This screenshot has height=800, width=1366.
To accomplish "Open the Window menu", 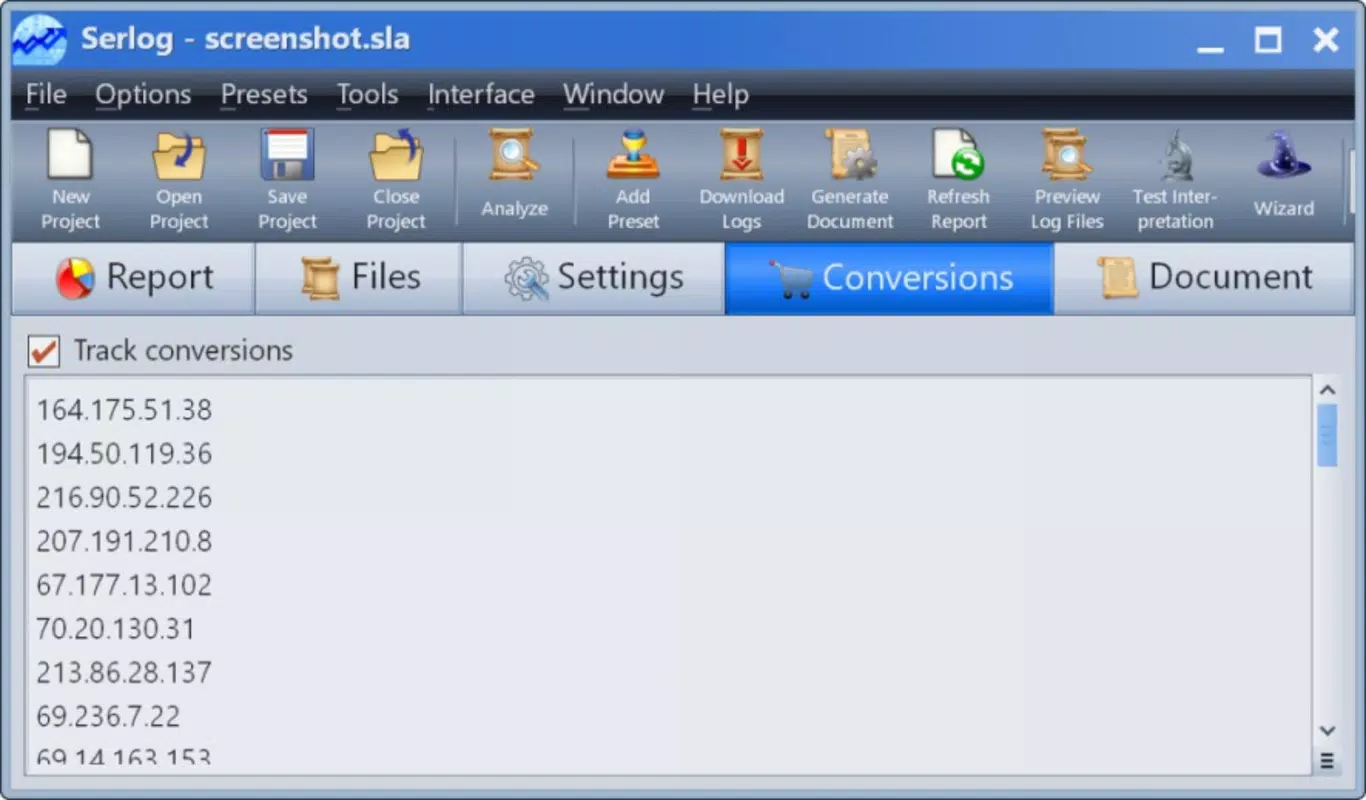I will pyautogui.click(x=613, y=95).
